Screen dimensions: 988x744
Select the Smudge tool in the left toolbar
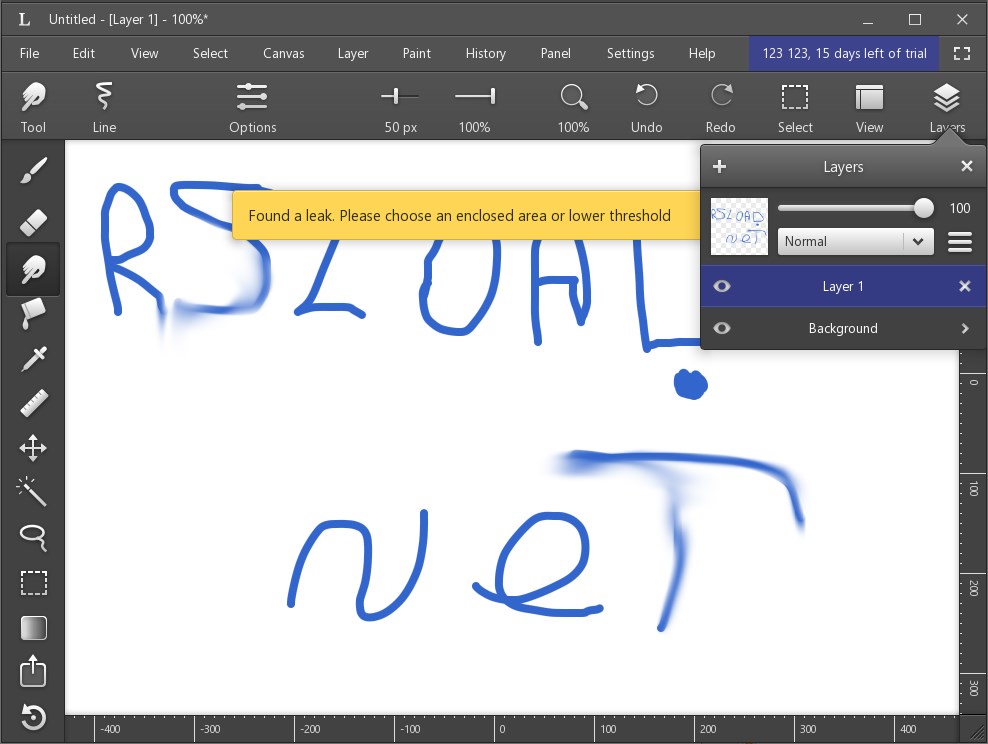(x=33, y=269)
